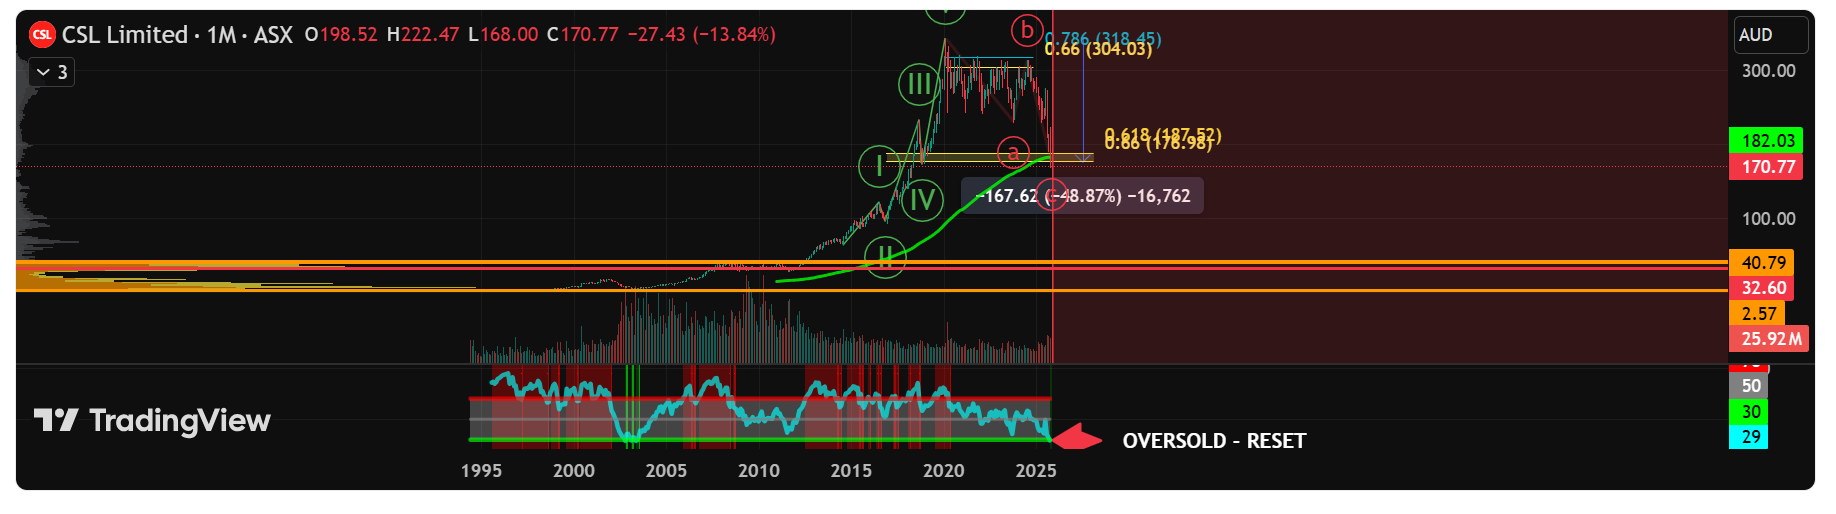1836x514 pixels.
Task: Select the green wave II circle label
Action: click(x=884, y=257)
